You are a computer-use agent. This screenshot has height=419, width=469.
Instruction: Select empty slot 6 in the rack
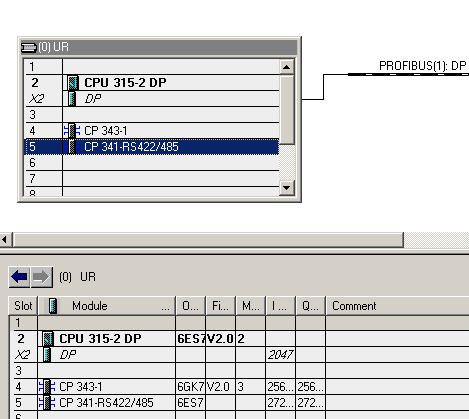152,163
